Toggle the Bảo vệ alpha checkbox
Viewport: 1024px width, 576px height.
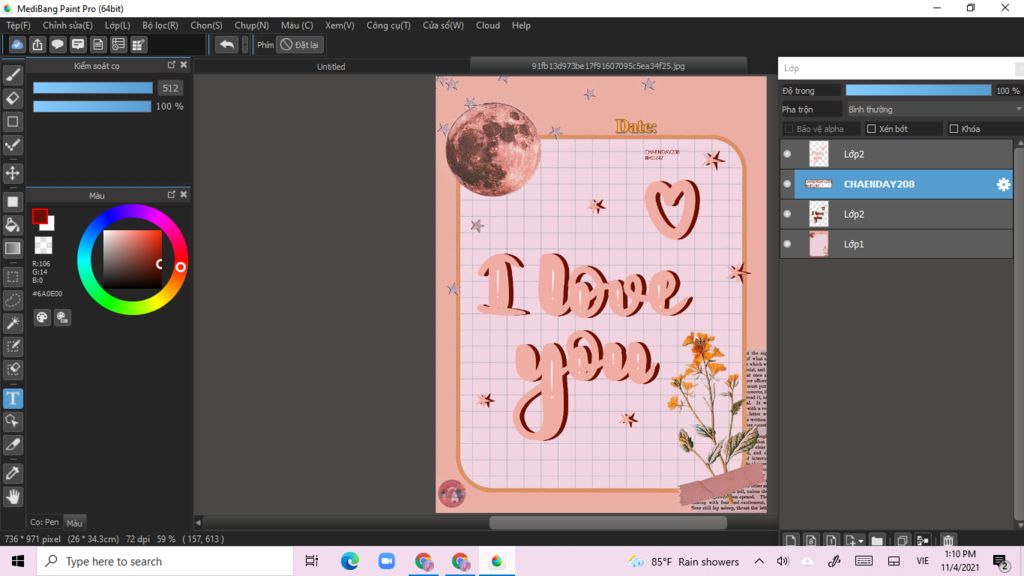tap(789, 129)
